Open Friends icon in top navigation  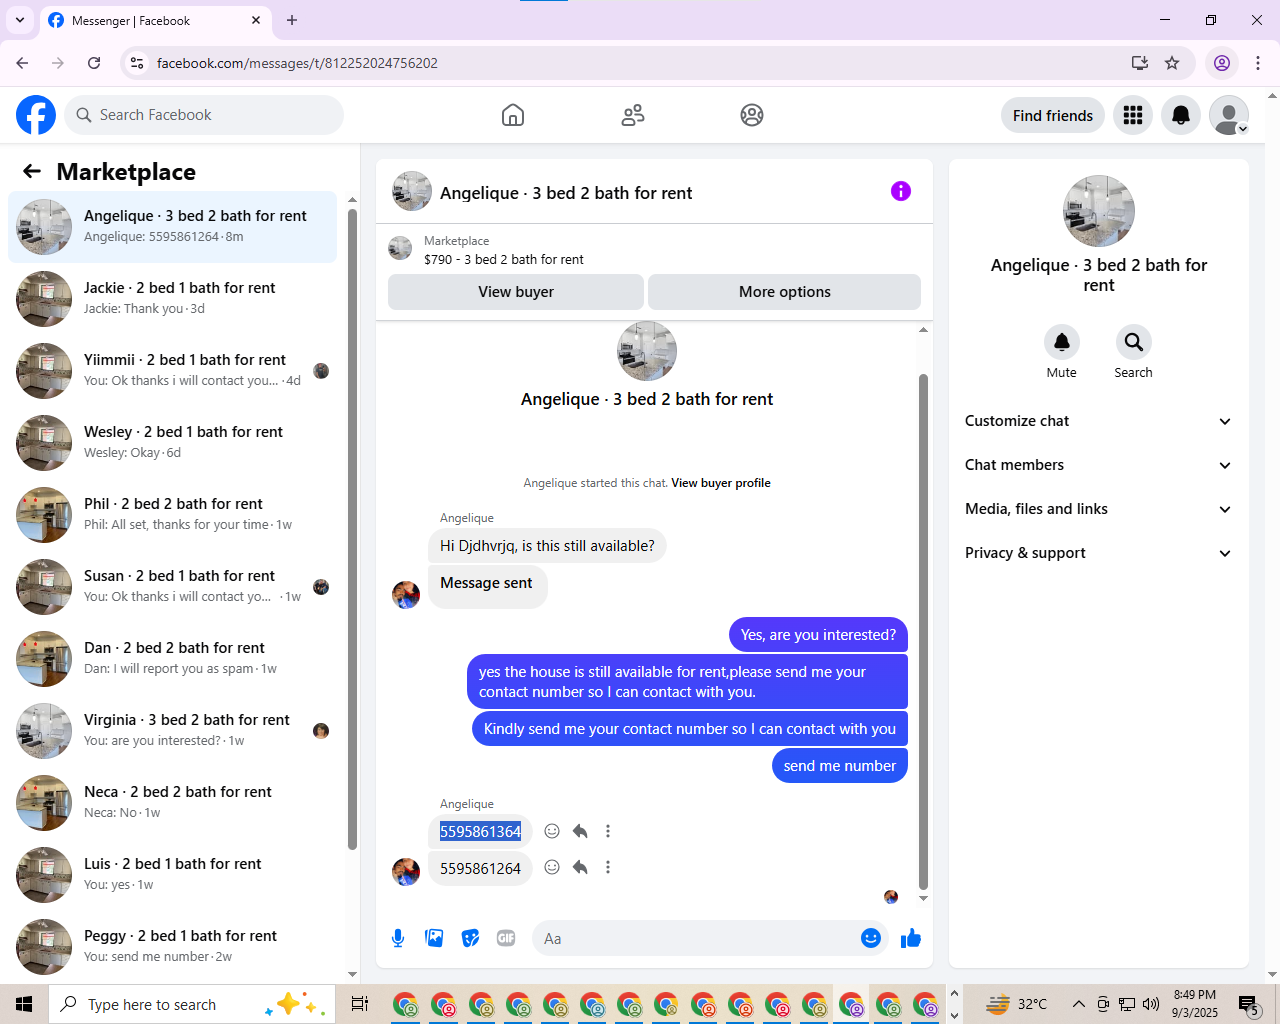(x=633, y=115)
